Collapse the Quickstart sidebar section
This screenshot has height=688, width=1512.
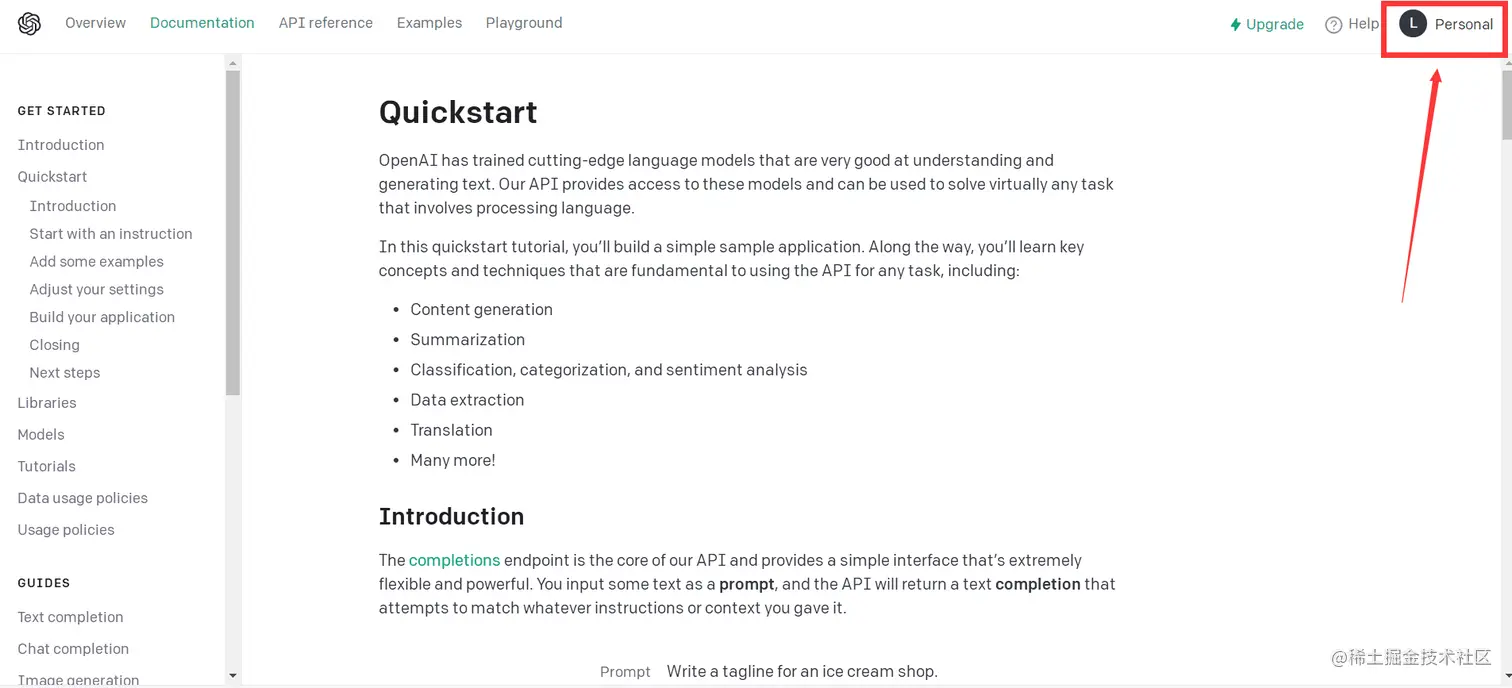(x=52, y=177)
